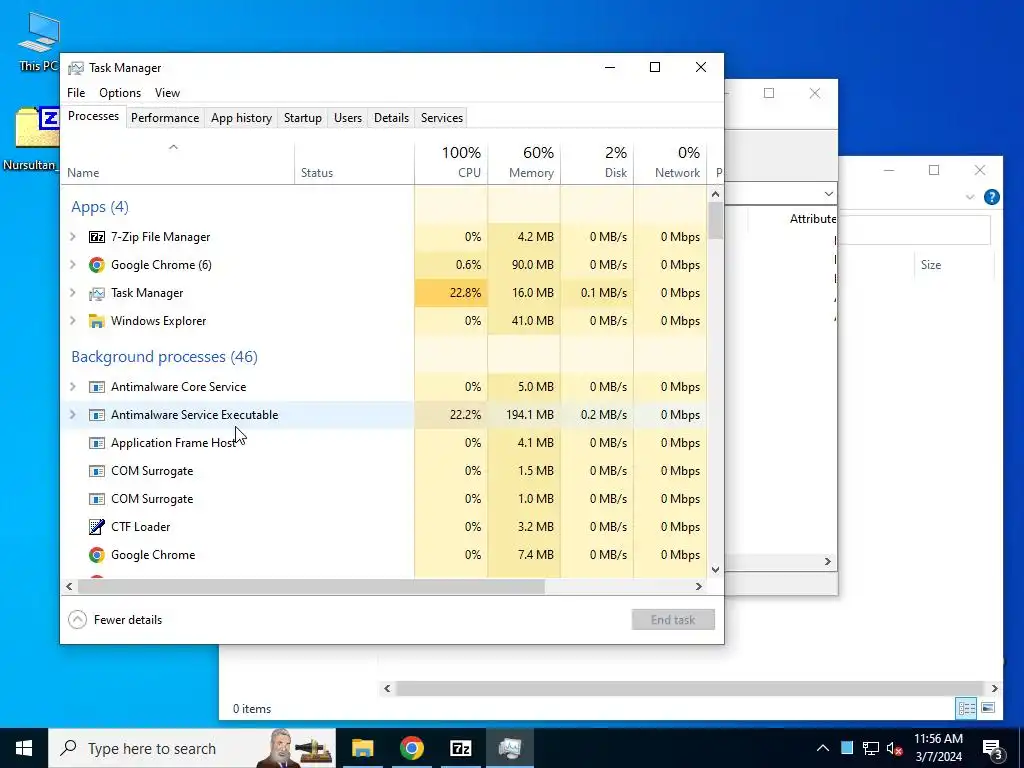1024x768 pixels.
Task: Click the taskbar search box
Action: click(x=192, y=748)
